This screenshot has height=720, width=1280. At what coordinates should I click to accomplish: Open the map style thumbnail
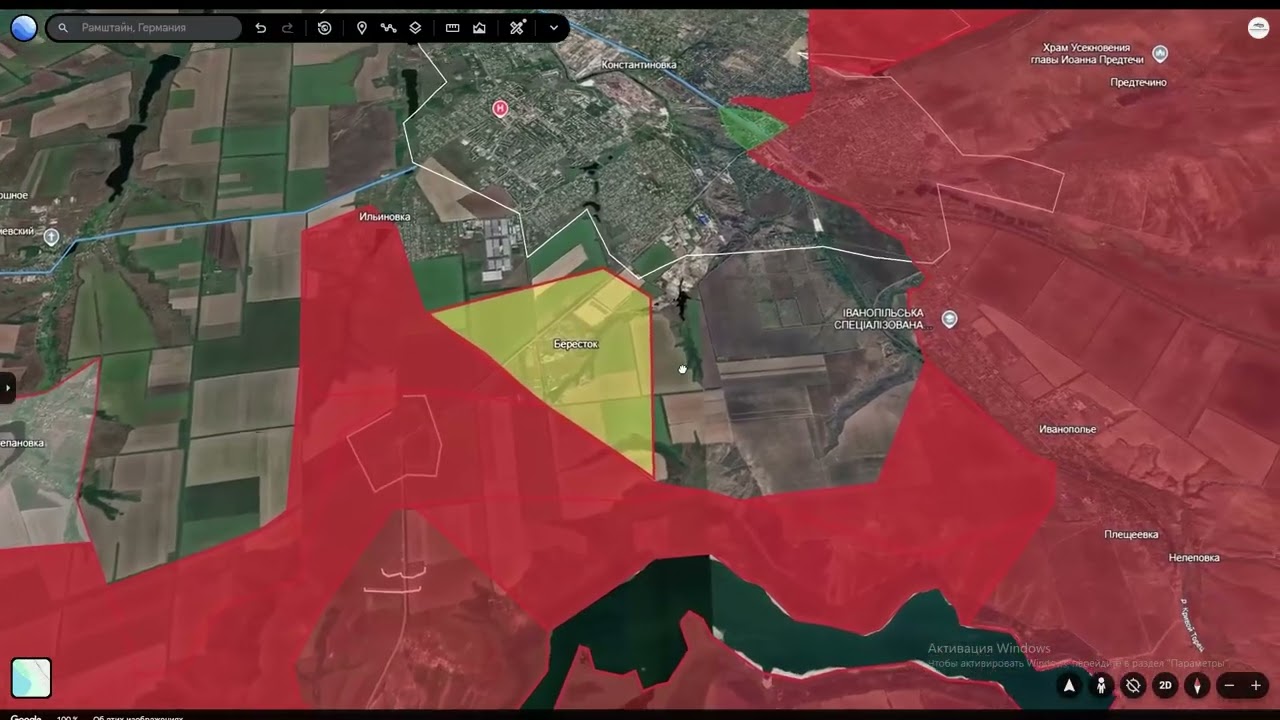point(31,677)
